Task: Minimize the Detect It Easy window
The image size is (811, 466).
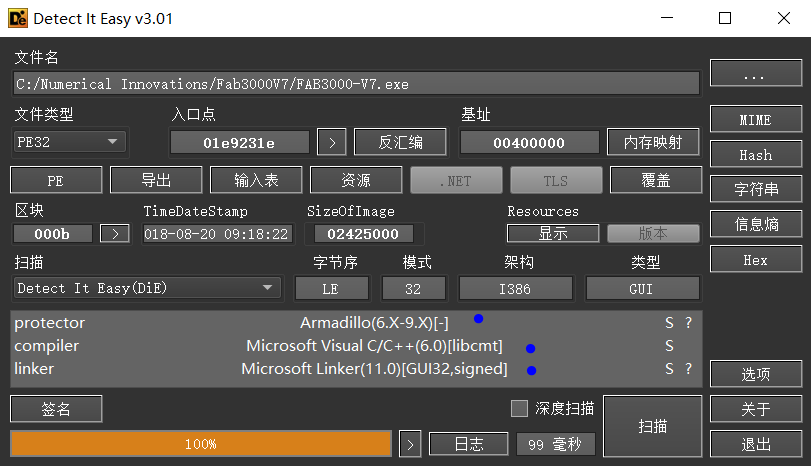Action: pyautogui.click(x=667, y=18)
